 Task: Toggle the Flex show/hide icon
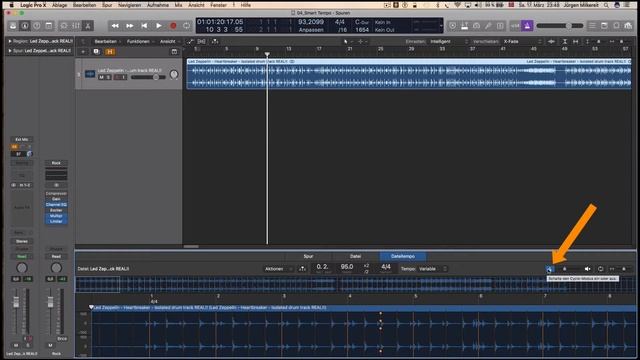[202, 41]
